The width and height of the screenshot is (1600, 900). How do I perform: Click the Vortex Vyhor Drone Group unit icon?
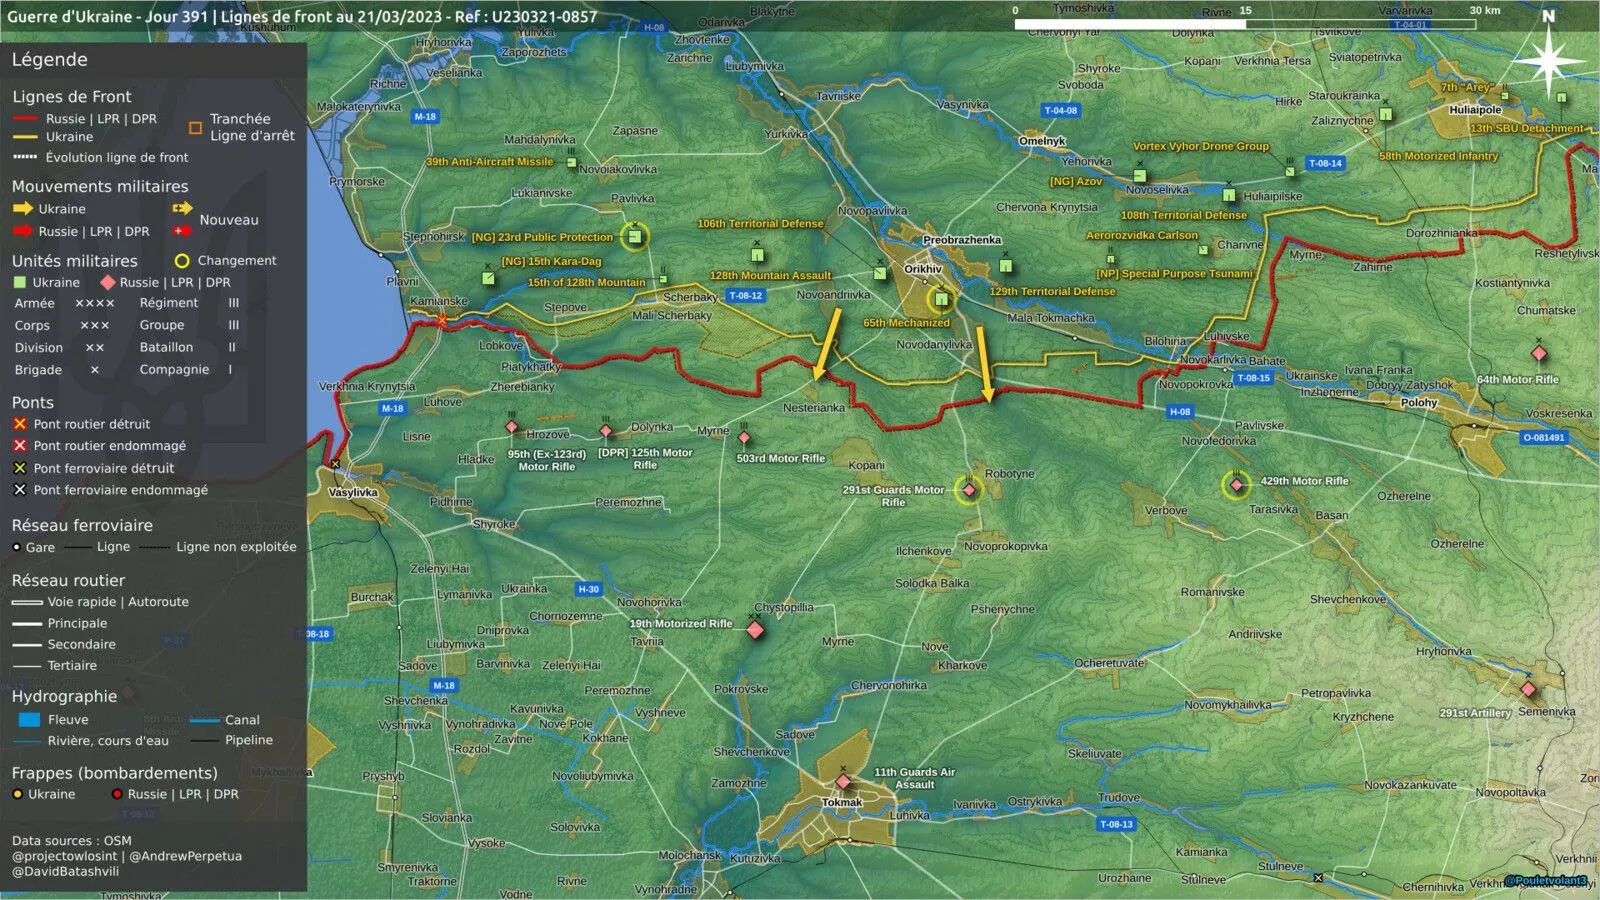(x=1139, y=176)
